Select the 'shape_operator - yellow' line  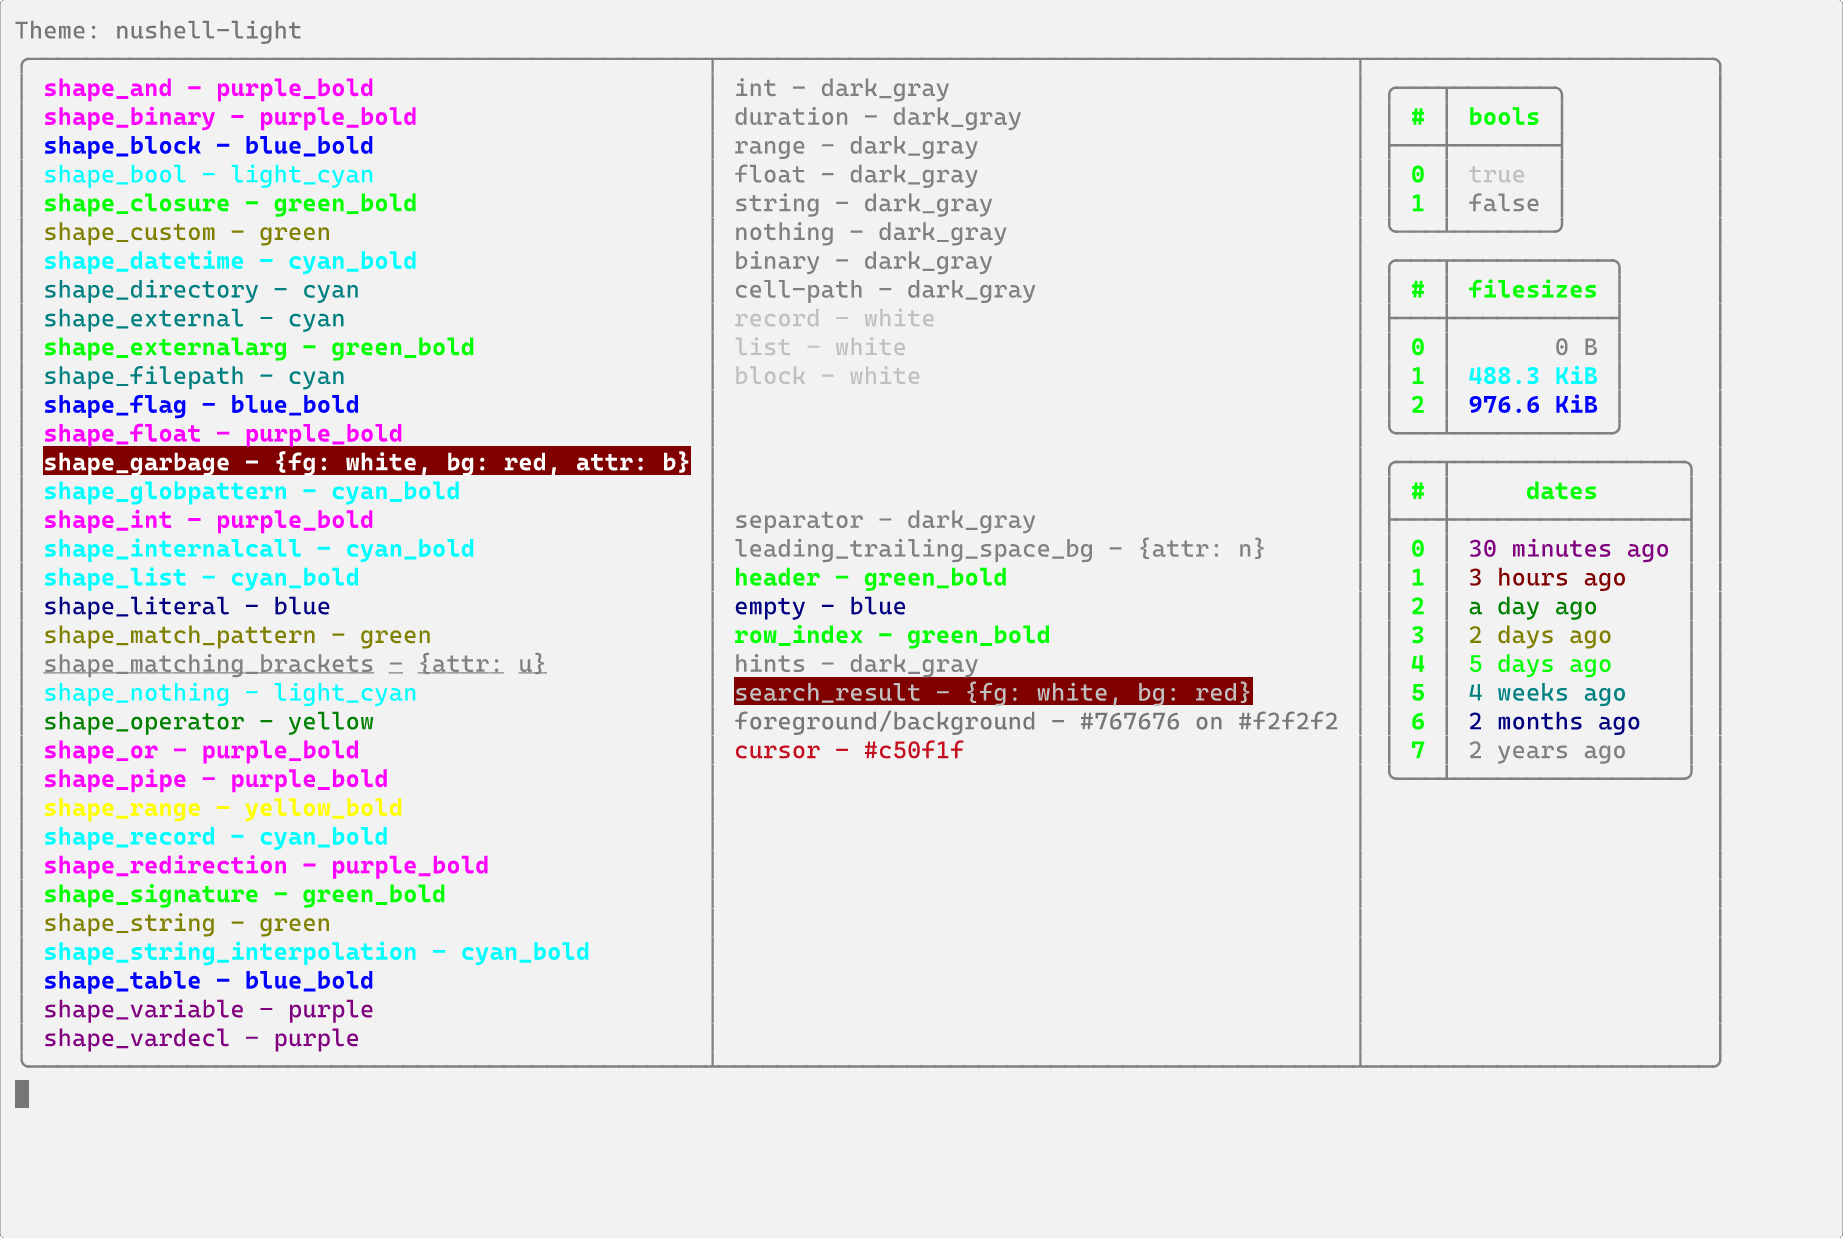tap(209, 722)
